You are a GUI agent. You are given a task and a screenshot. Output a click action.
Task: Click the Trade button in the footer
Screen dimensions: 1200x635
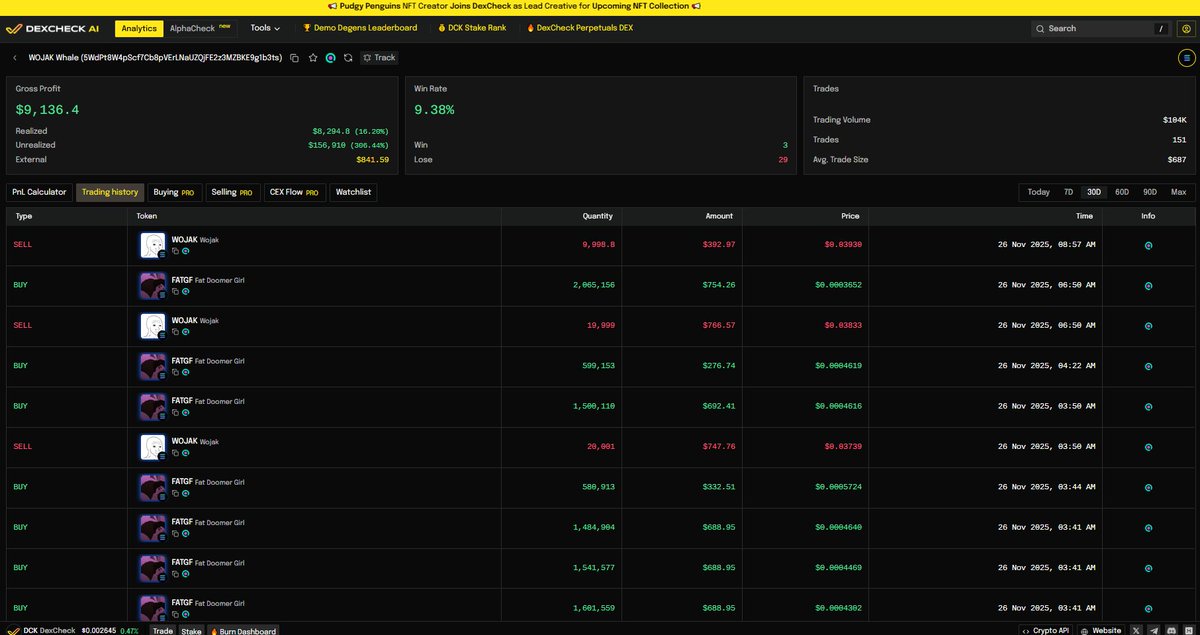(x=162, y=631)
